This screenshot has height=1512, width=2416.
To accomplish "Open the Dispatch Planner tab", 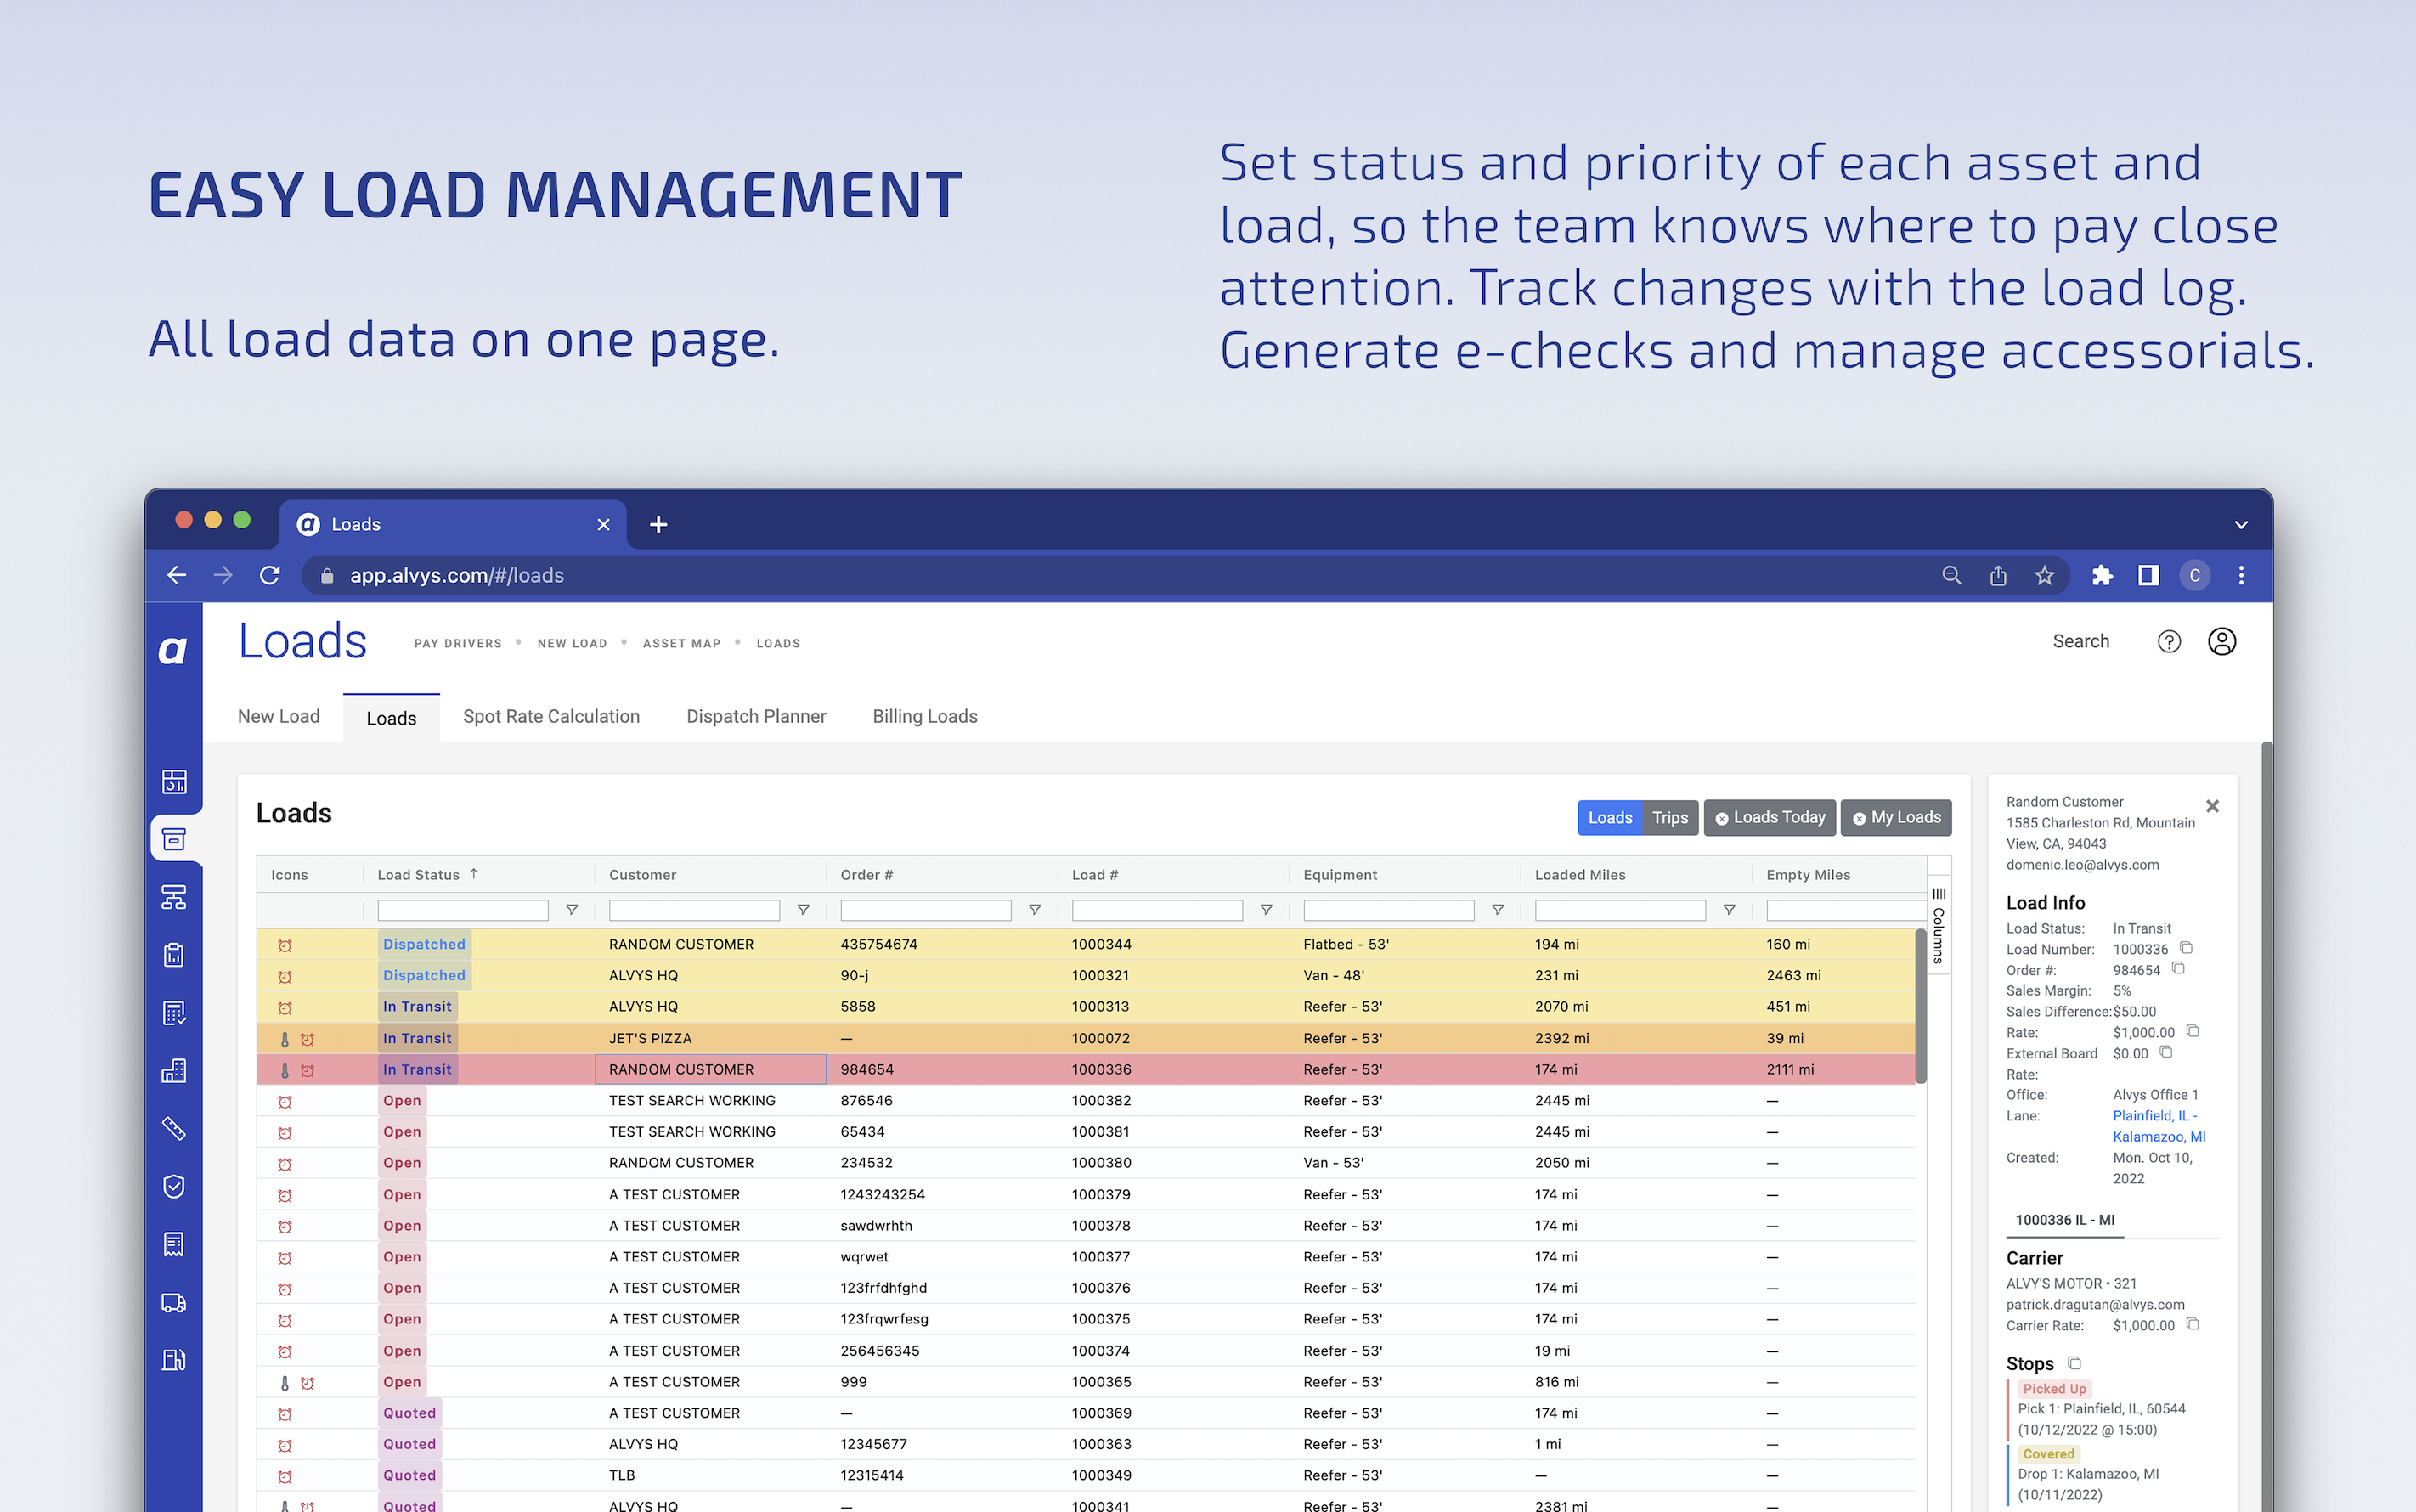I will coord(756,716).
